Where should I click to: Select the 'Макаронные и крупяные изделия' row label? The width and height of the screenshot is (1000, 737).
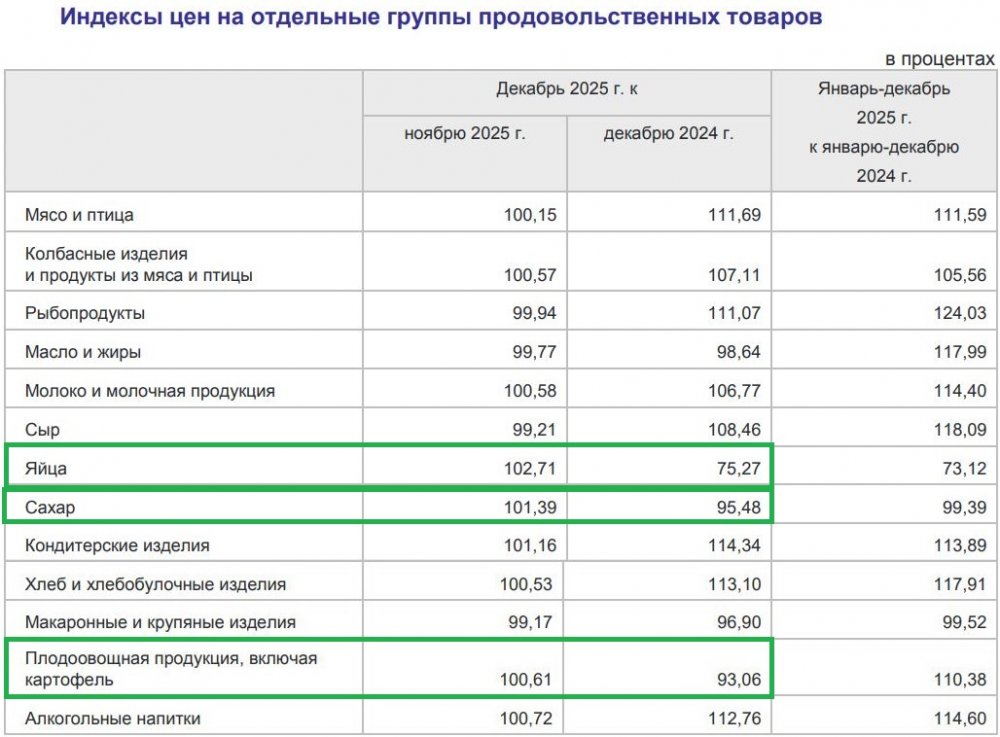tap(160, 622)
